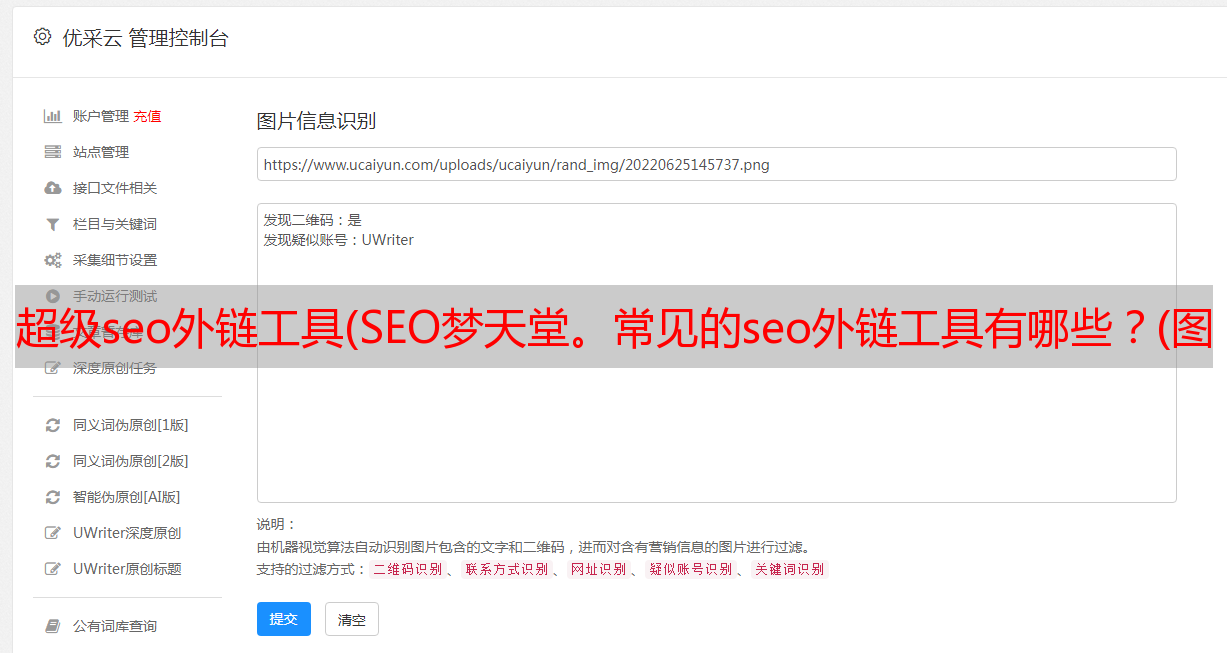Image resolution: width=1227 pixels, height=653 pixels.
Task: Open 深度原创任务
Action: click(115, 368)
